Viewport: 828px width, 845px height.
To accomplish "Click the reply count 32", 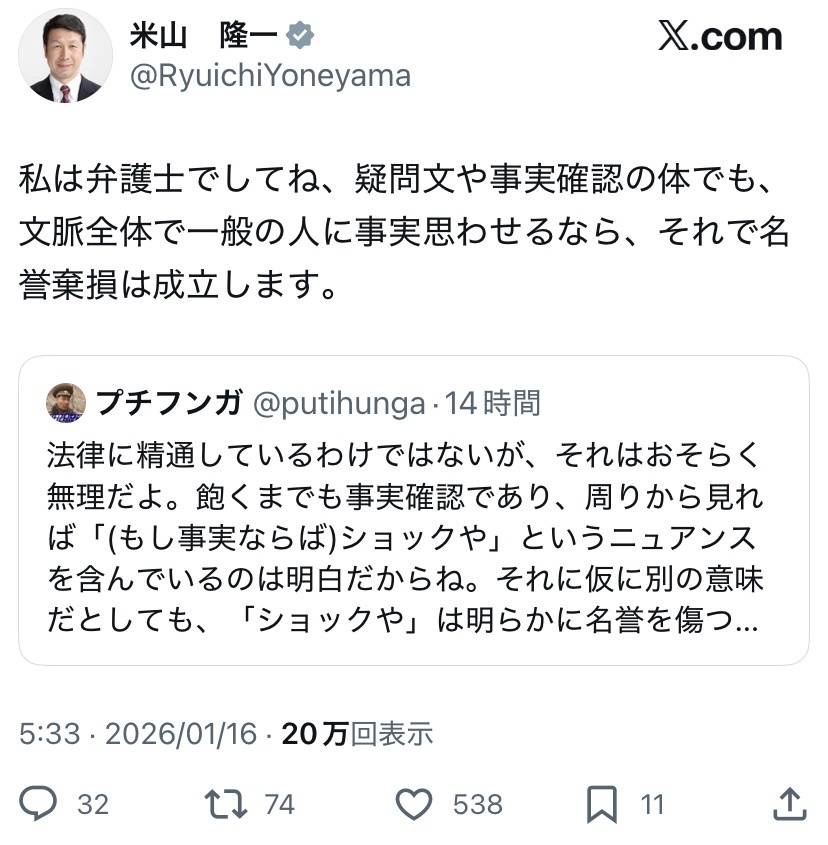I will point(93,803).
